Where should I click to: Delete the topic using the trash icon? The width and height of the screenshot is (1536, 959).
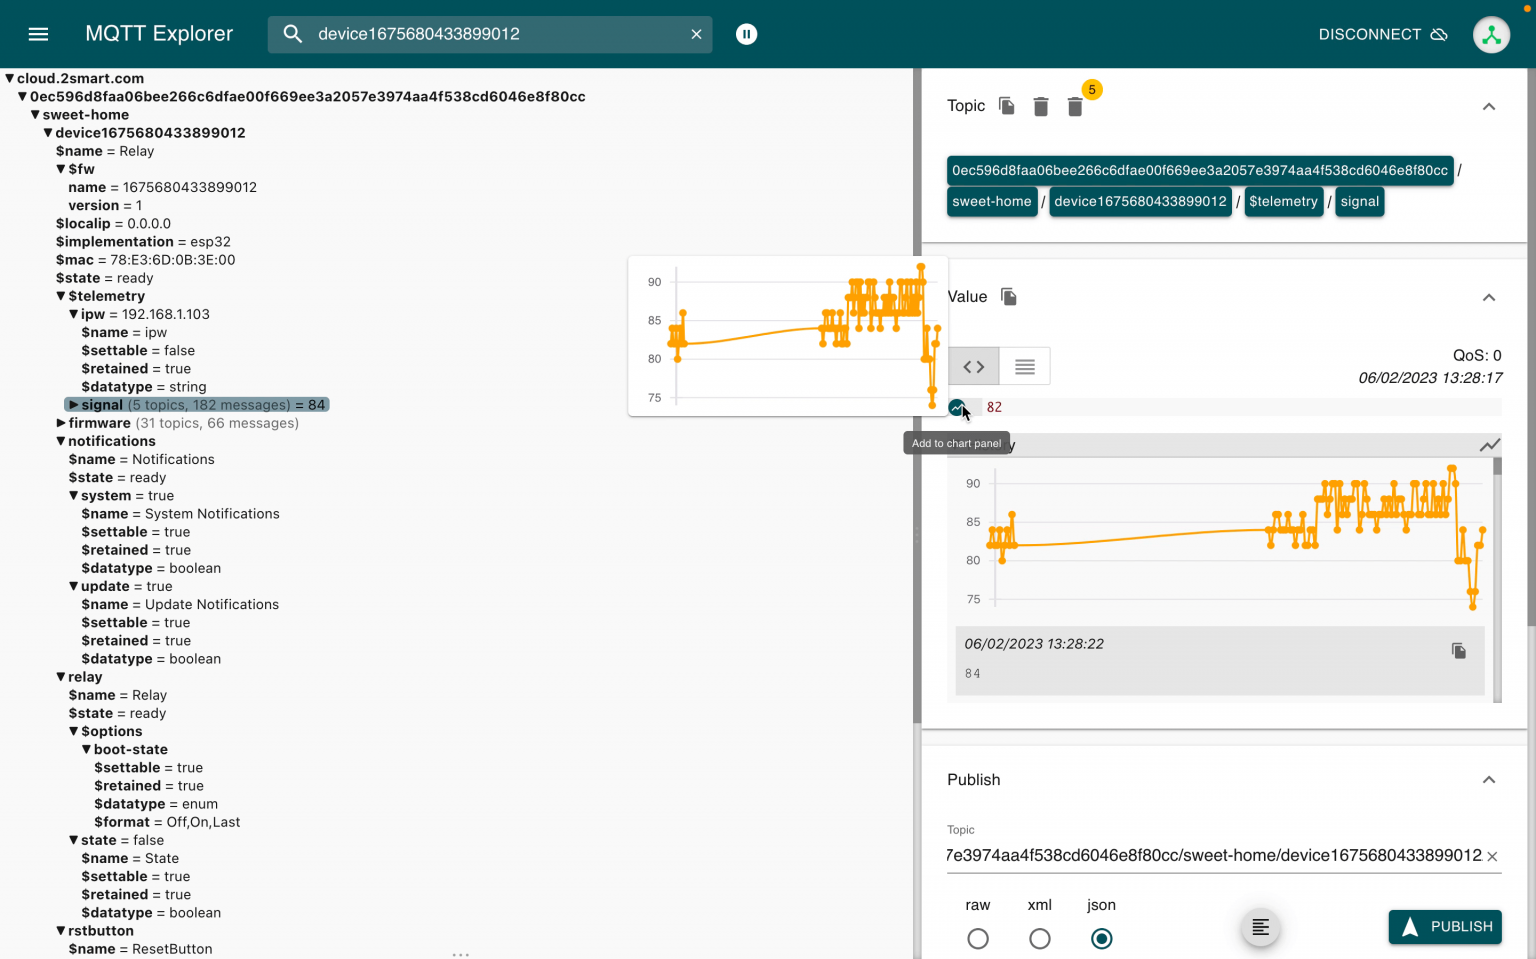click(1040, 106)
